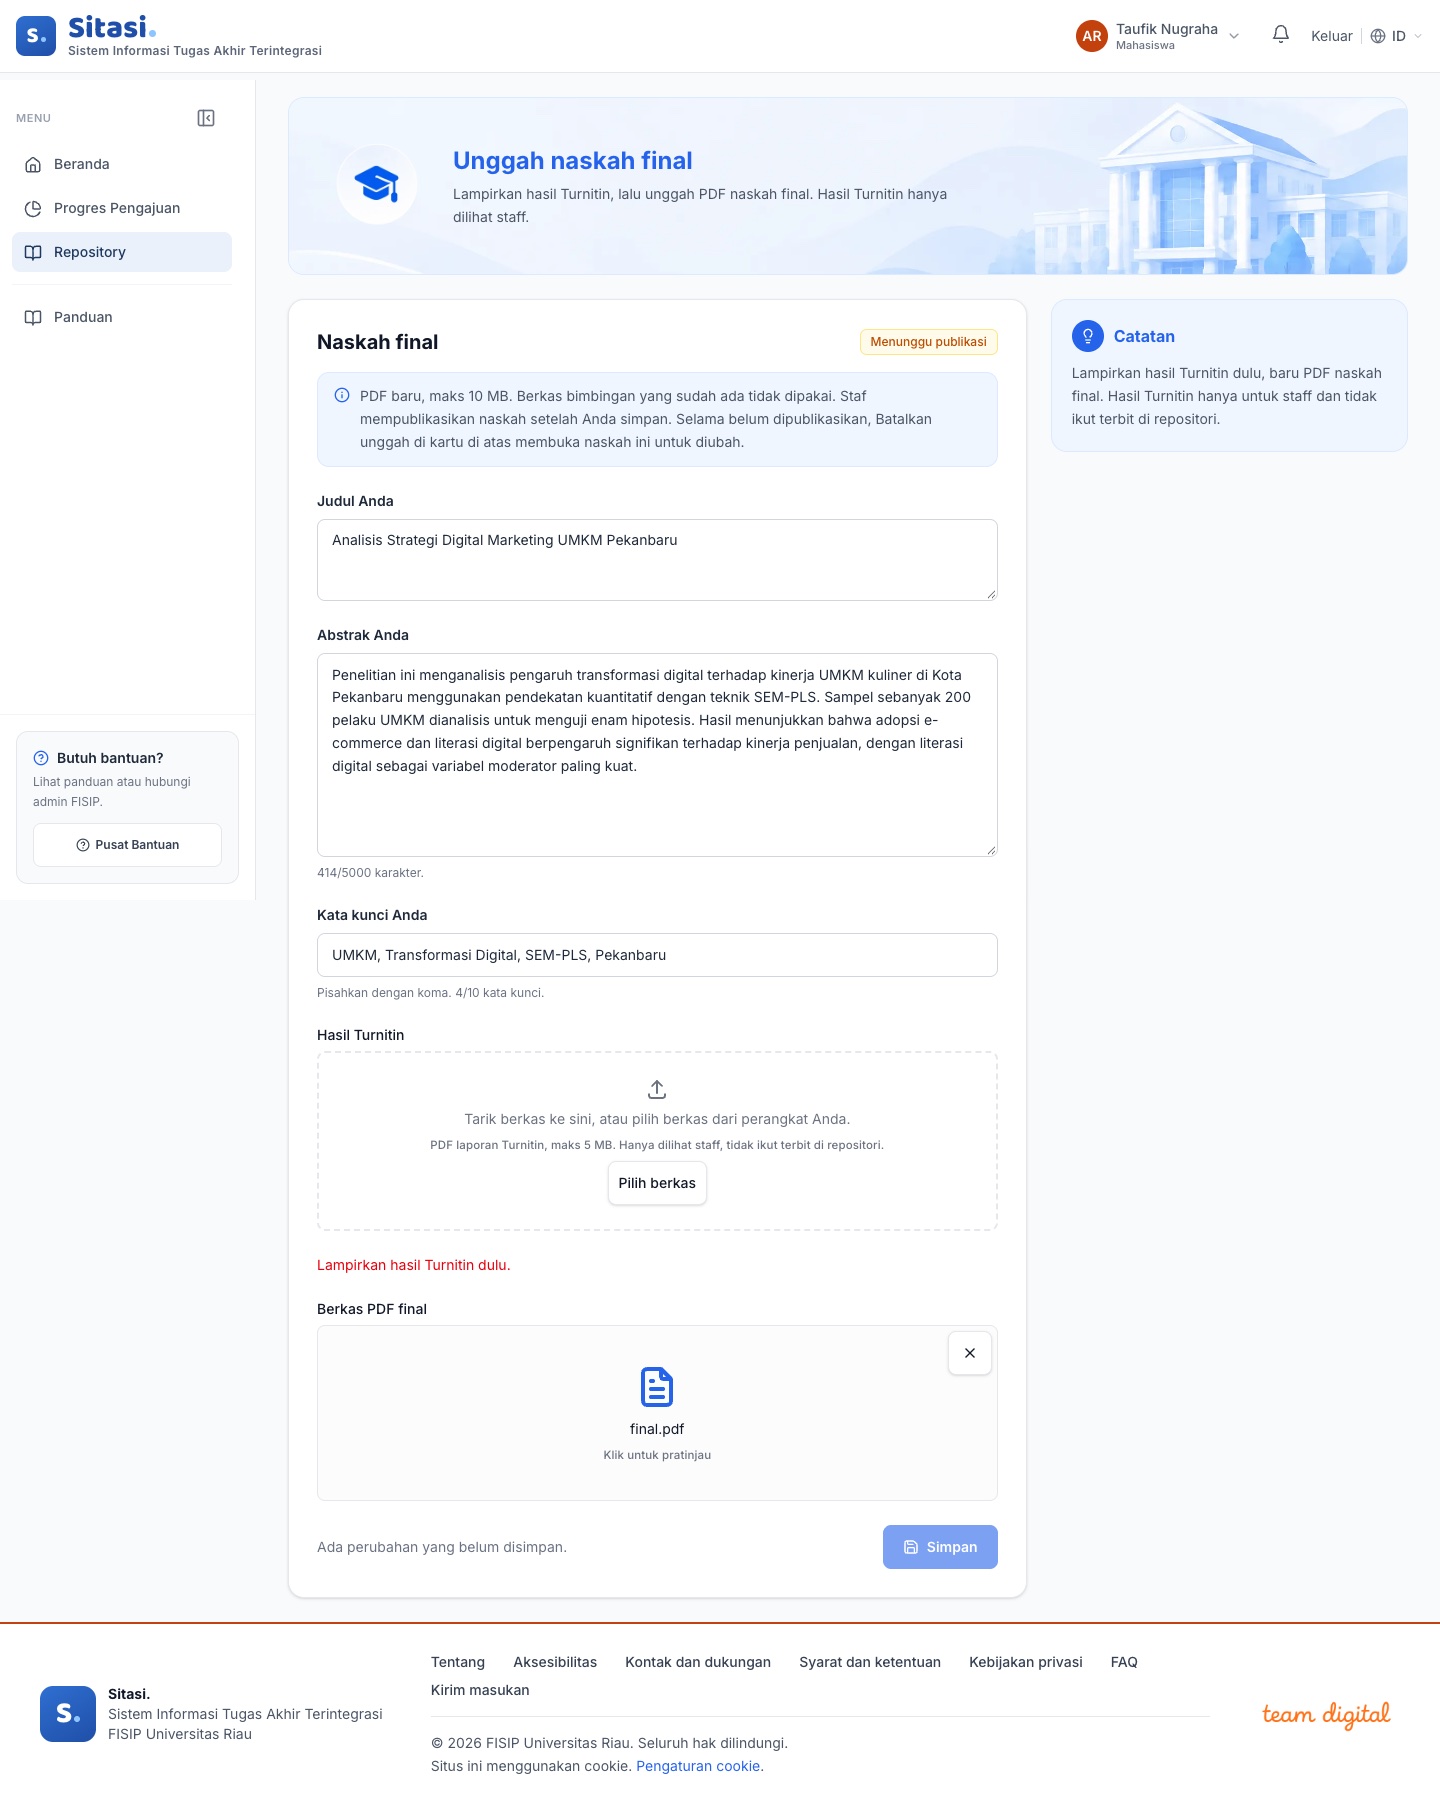Open Pengaturan cookie settings
Screen dimensions: 1440x1804
(698, 1766)
